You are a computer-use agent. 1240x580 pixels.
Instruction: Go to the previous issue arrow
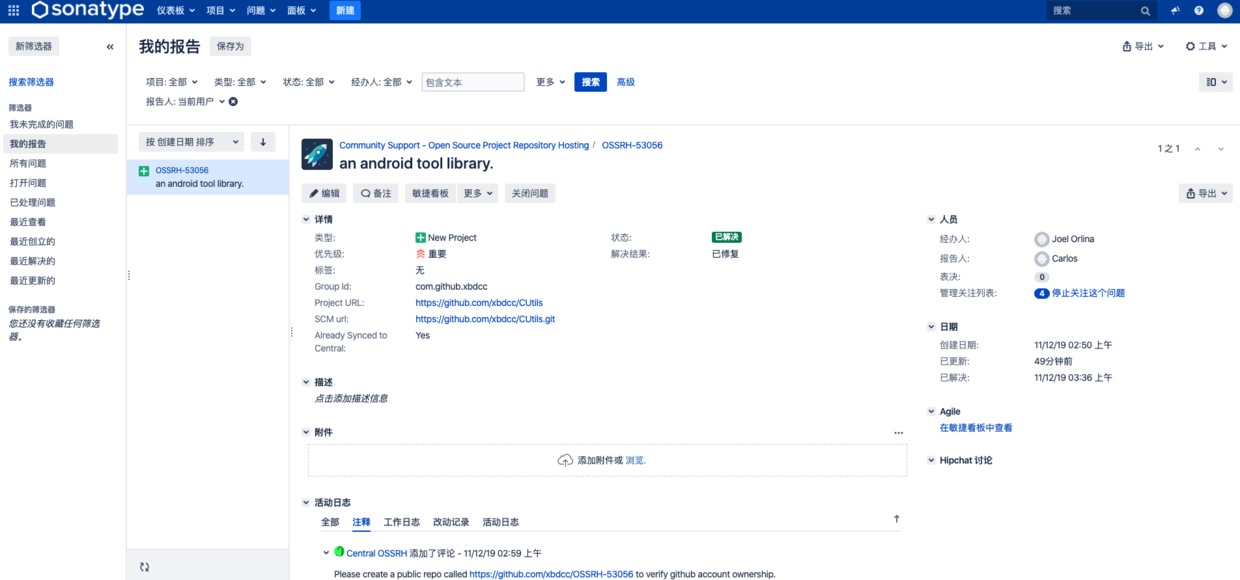click(x=1198, y=149)
